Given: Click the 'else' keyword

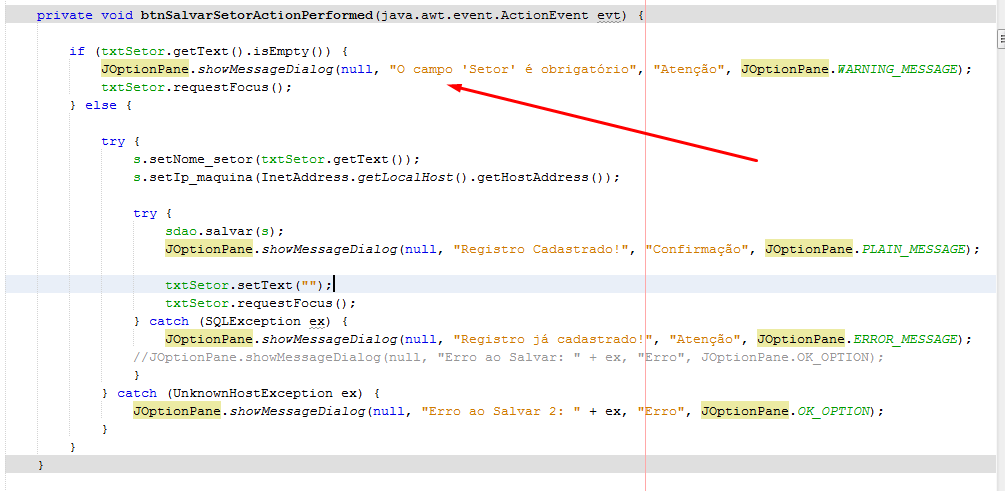Looking at the screenshot, I should [101, 105].
